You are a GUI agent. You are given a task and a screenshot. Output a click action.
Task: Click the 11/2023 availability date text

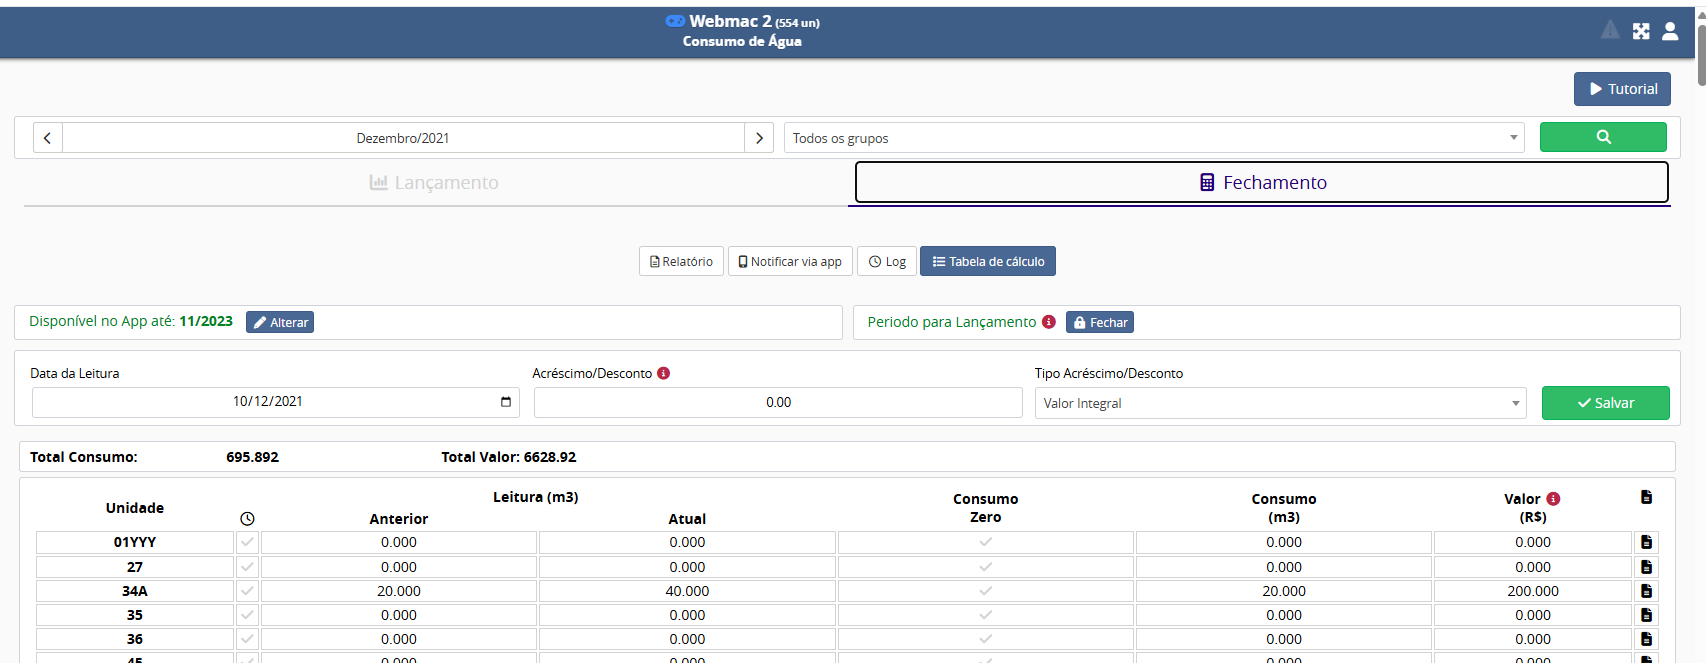[206, 321]
